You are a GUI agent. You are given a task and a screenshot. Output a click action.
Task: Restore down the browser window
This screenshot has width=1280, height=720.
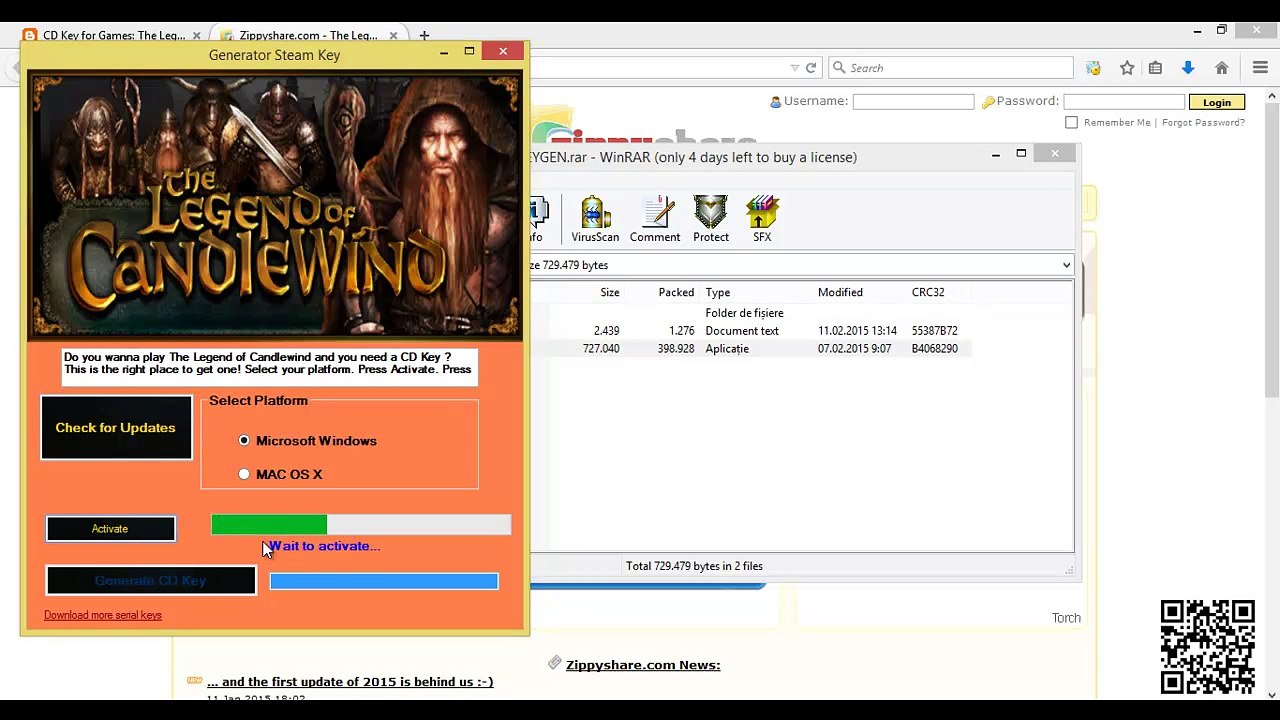pyautogui.click(x=1221, y=31)
